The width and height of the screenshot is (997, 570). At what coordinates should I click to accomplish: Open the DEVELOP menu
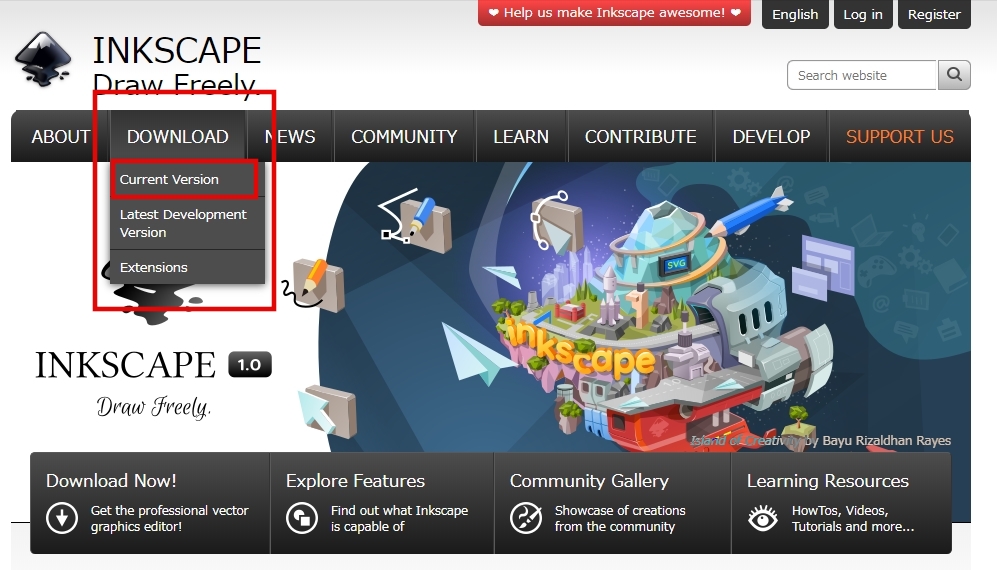(x=771, y=137)
